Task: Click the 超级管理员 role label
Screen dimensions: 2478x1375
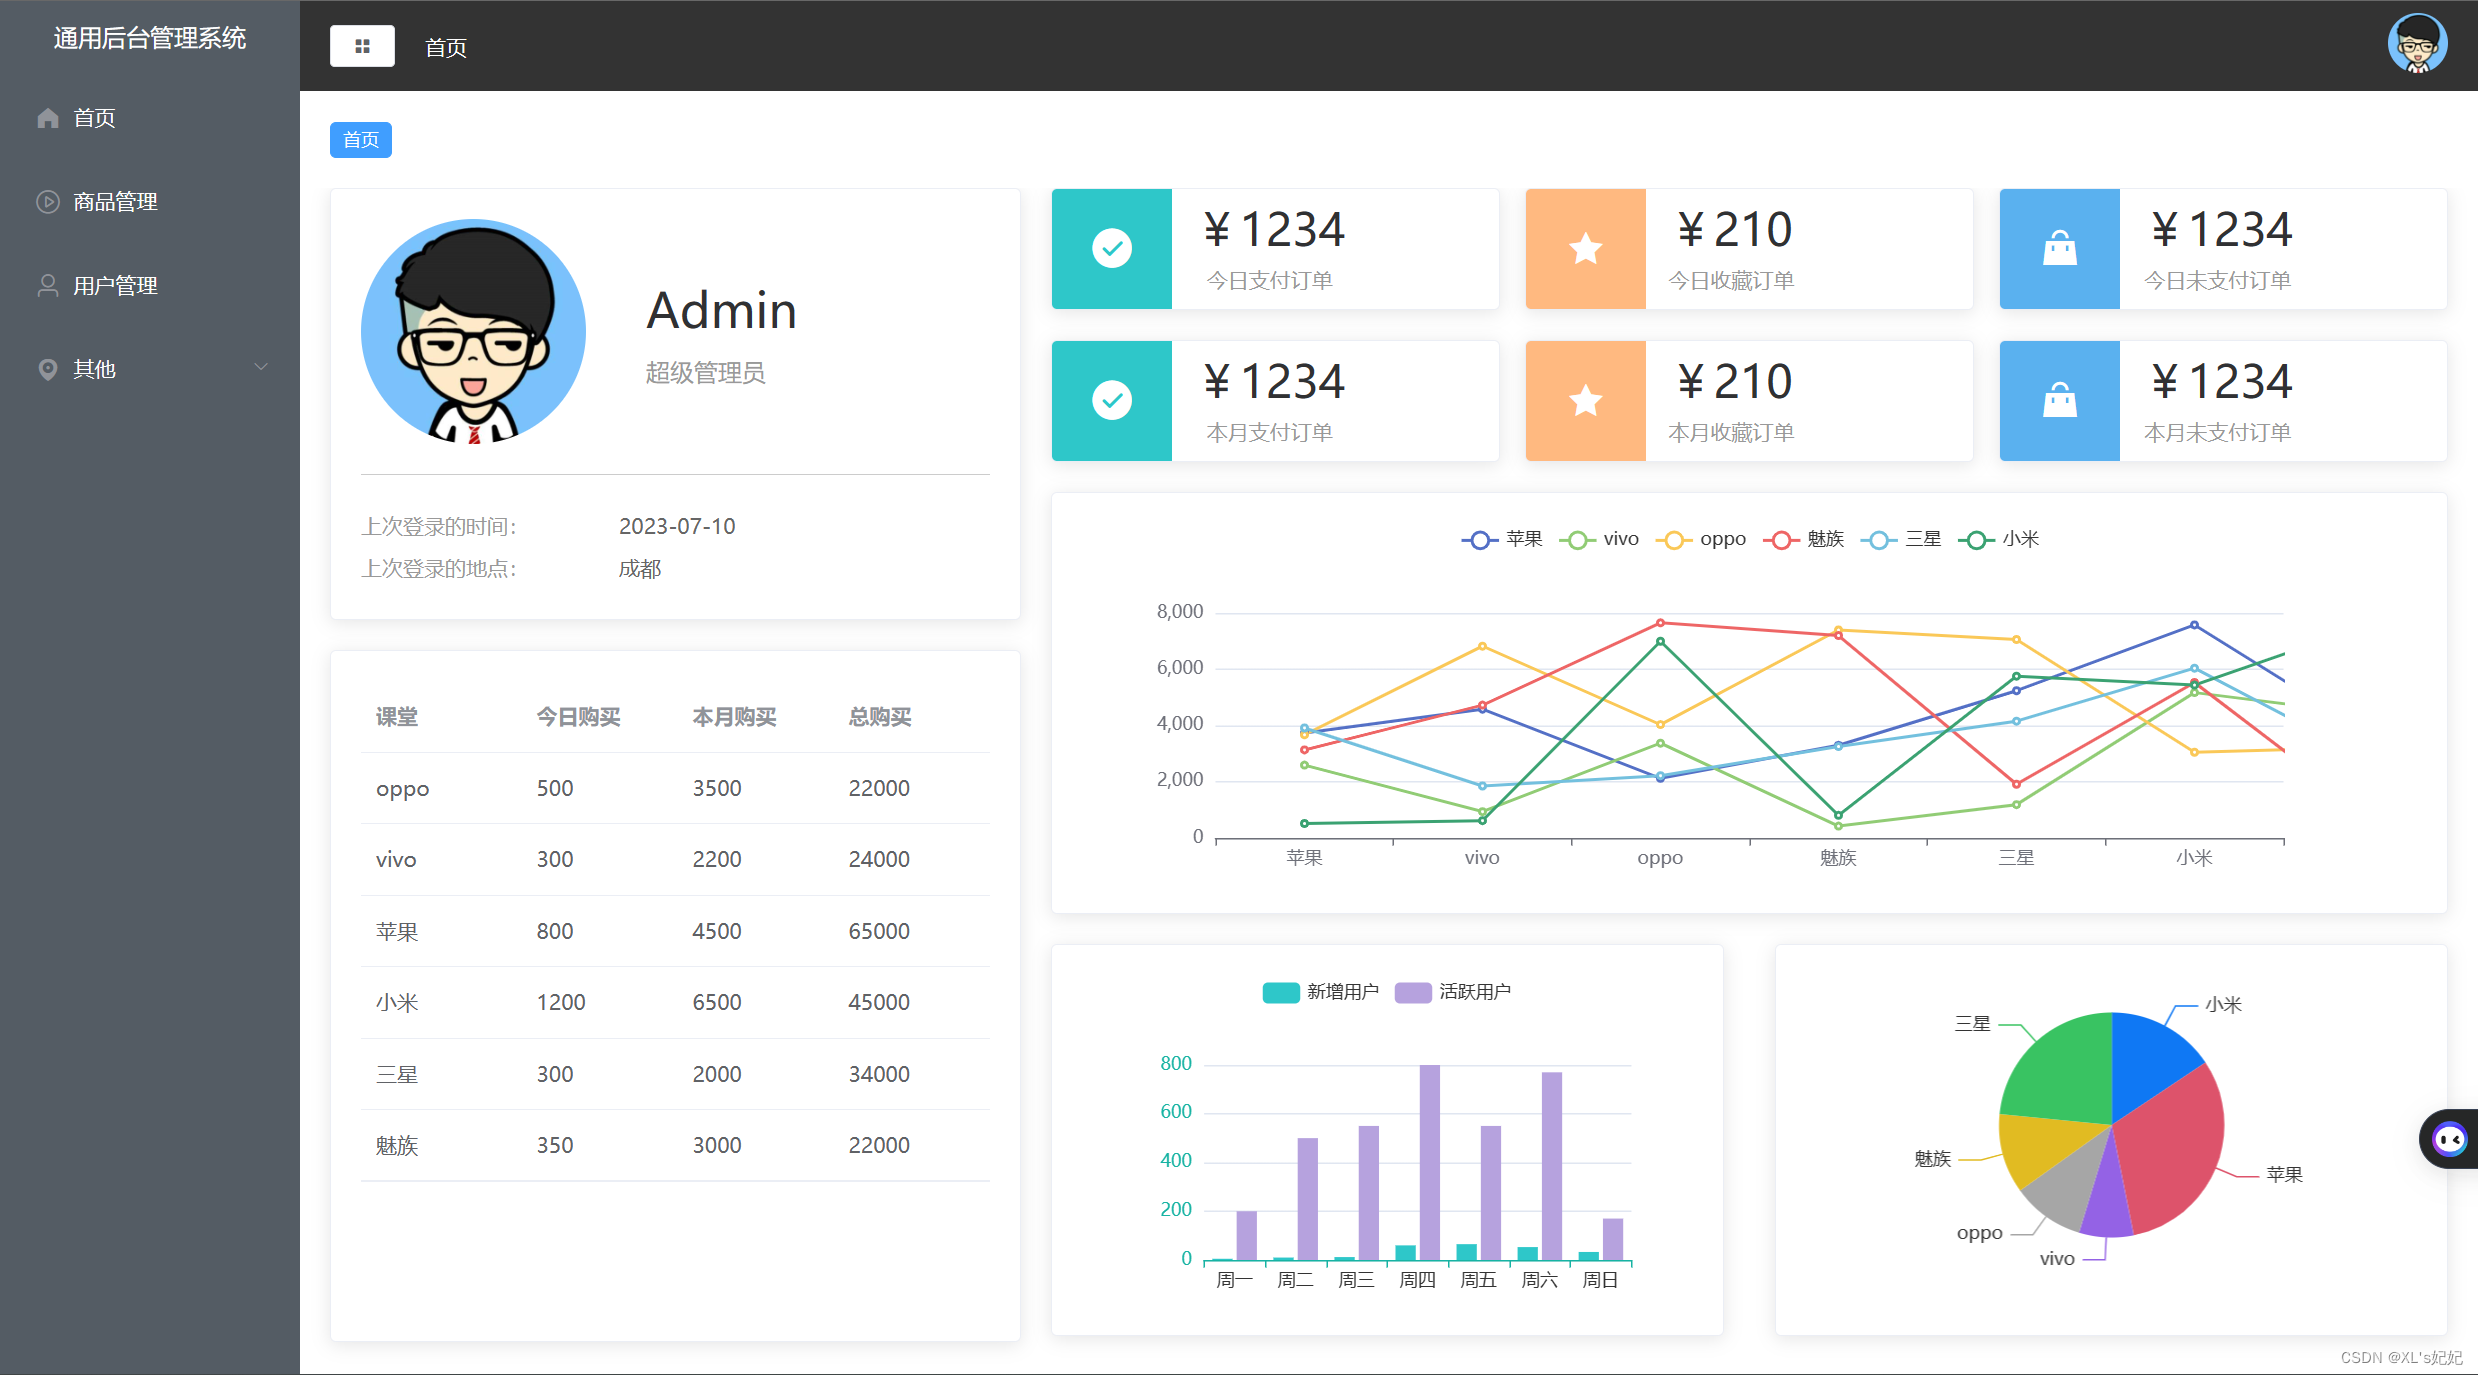Action: [x=705, y=373]
